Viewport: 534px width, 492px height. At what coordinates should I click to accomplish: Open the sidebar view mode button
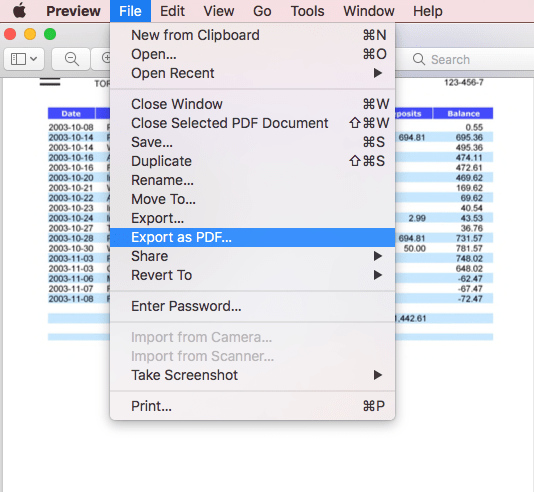click(24, 59)
